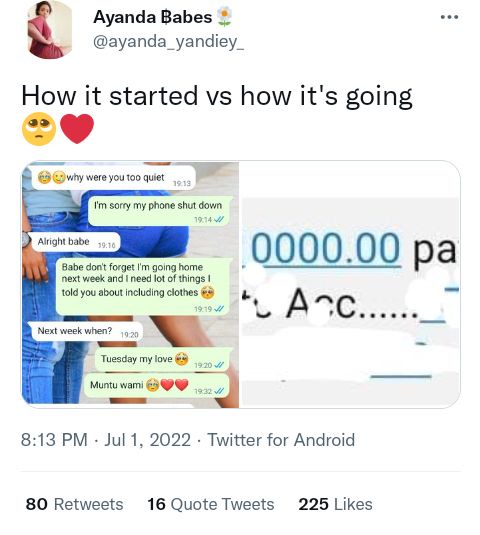The image size is (480, 535).
Task: Click the pleading face emoji in tweet
Action: 39,129
